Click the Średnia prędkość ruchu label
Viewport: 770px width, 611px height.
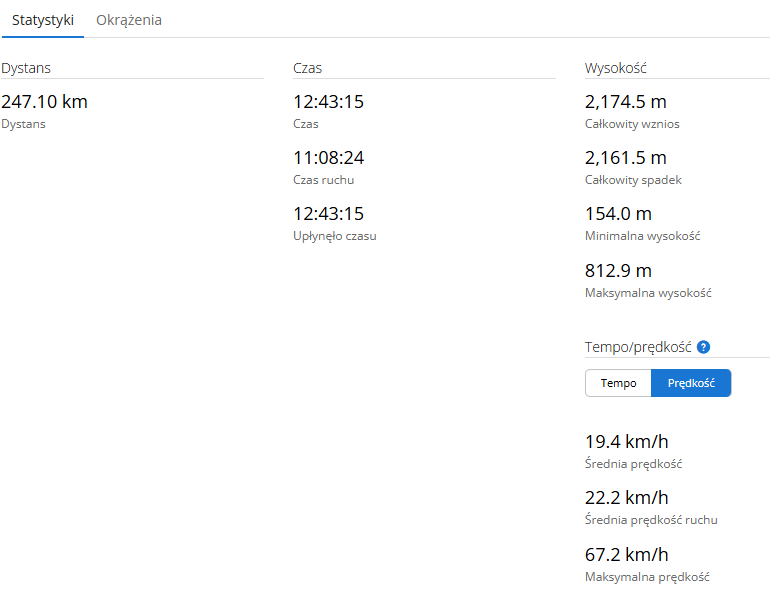[x=651, y=520]
